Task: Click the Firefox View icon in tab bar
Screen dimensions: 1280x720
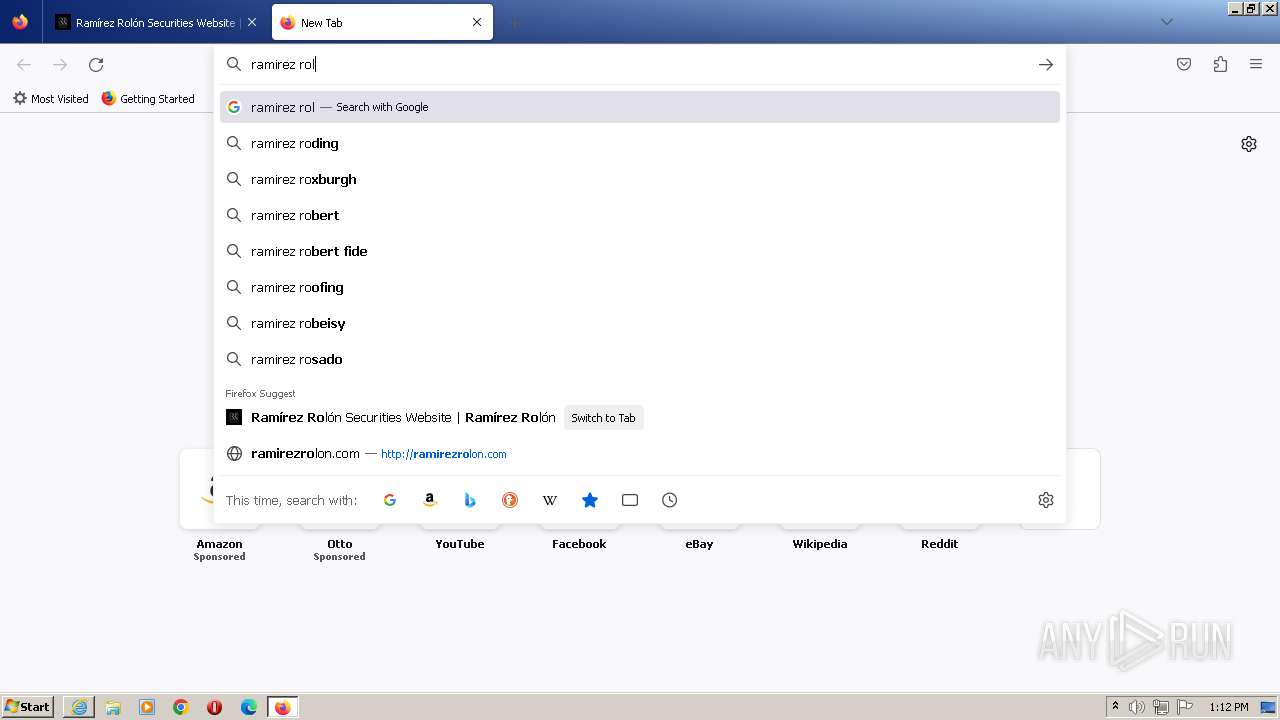Action: (x=20, y=22)
